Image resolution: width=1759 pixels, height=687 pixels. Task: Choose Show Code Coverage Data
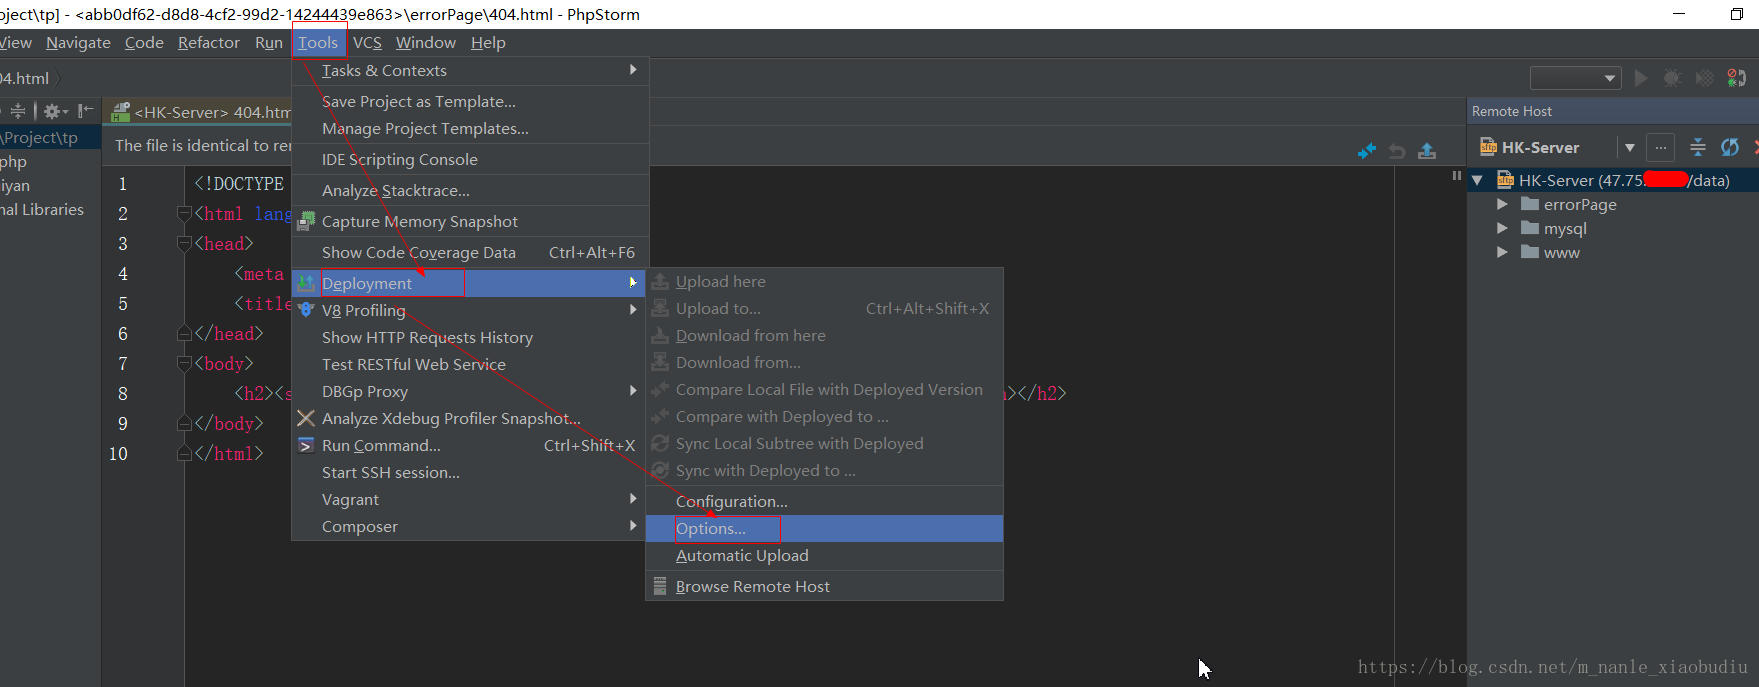[x=470, y=252]
